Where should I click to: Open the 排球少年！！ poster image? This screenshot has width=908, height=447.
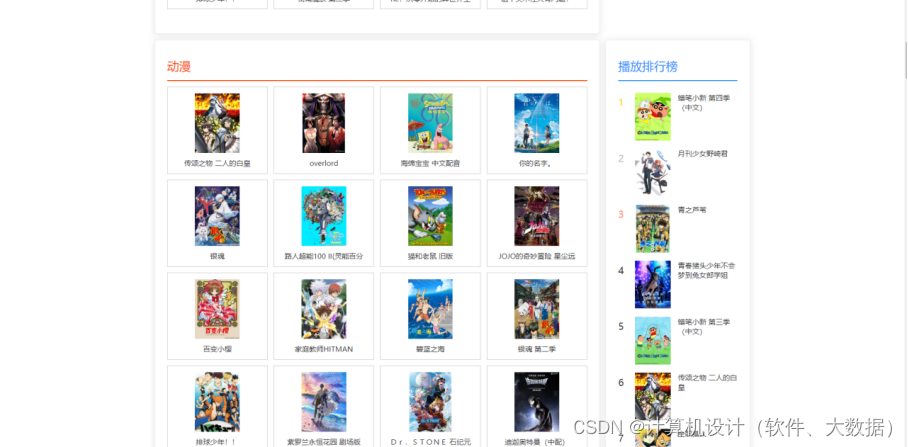click(217, 402)
